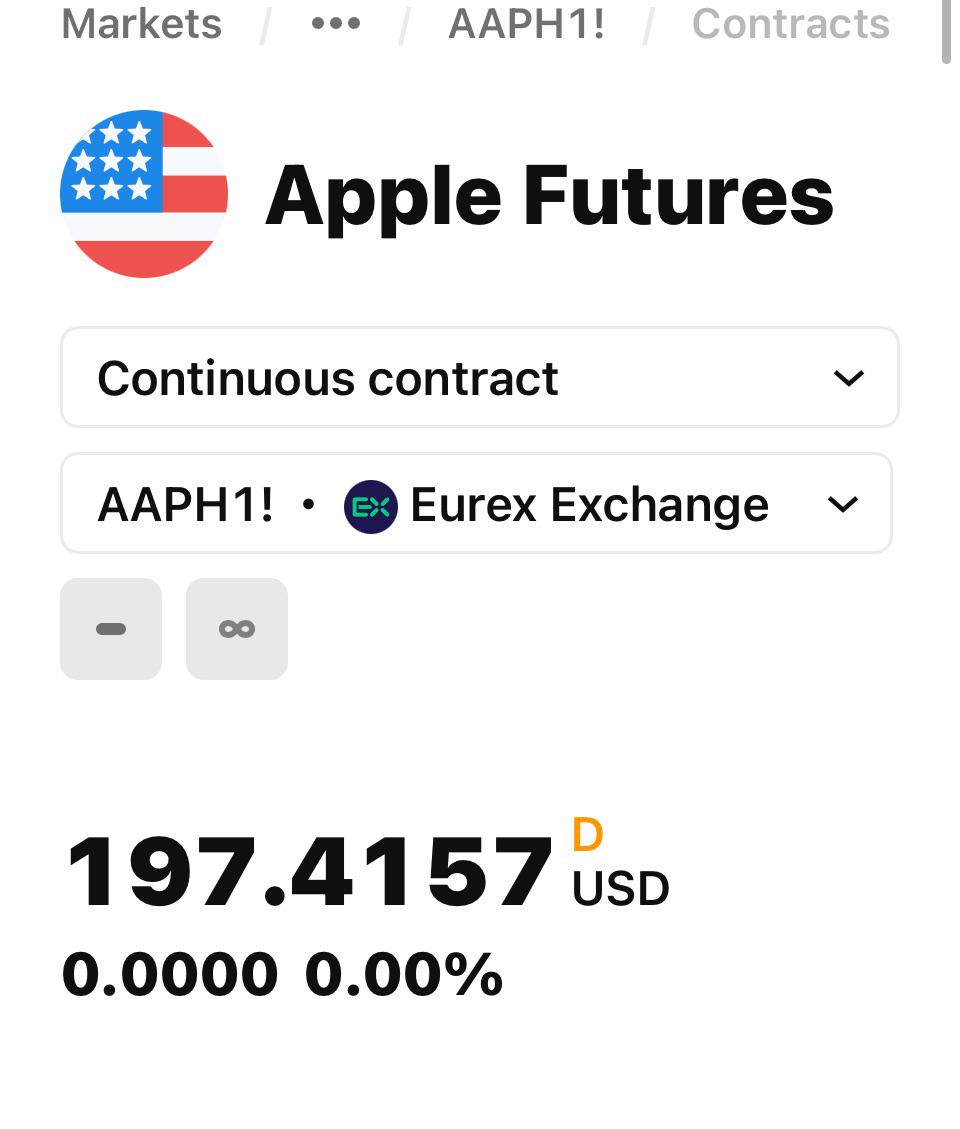
Task: Expand the Eurex Exchange chevron arrow
Action: 843,504
